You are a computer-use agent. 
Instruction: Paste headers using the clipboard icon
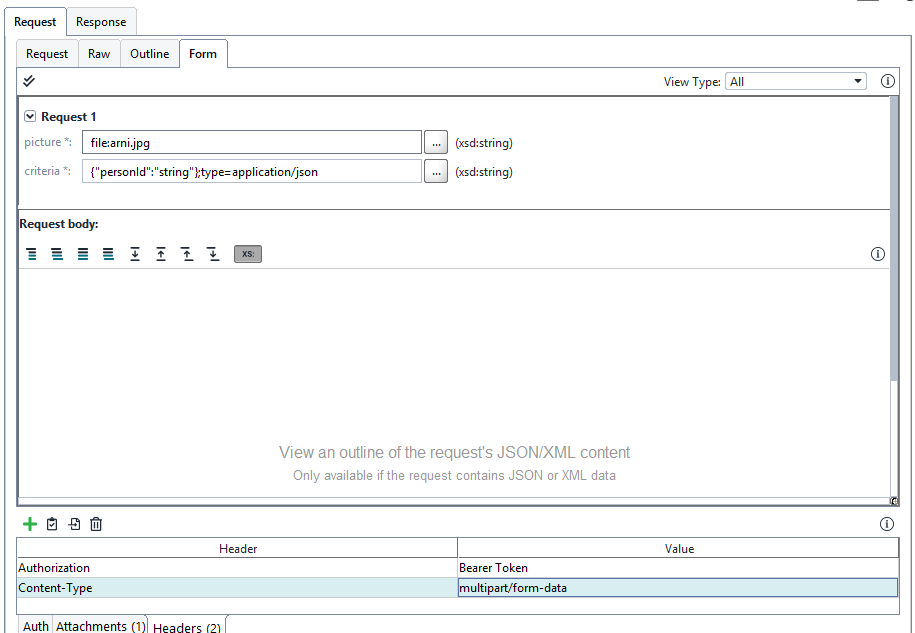pyautogui.click(x=51, y=523)
